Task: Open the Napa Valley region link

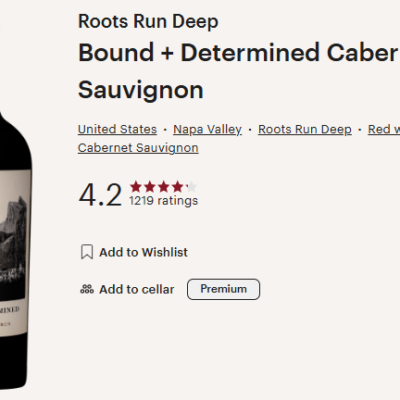Action: 207,129
